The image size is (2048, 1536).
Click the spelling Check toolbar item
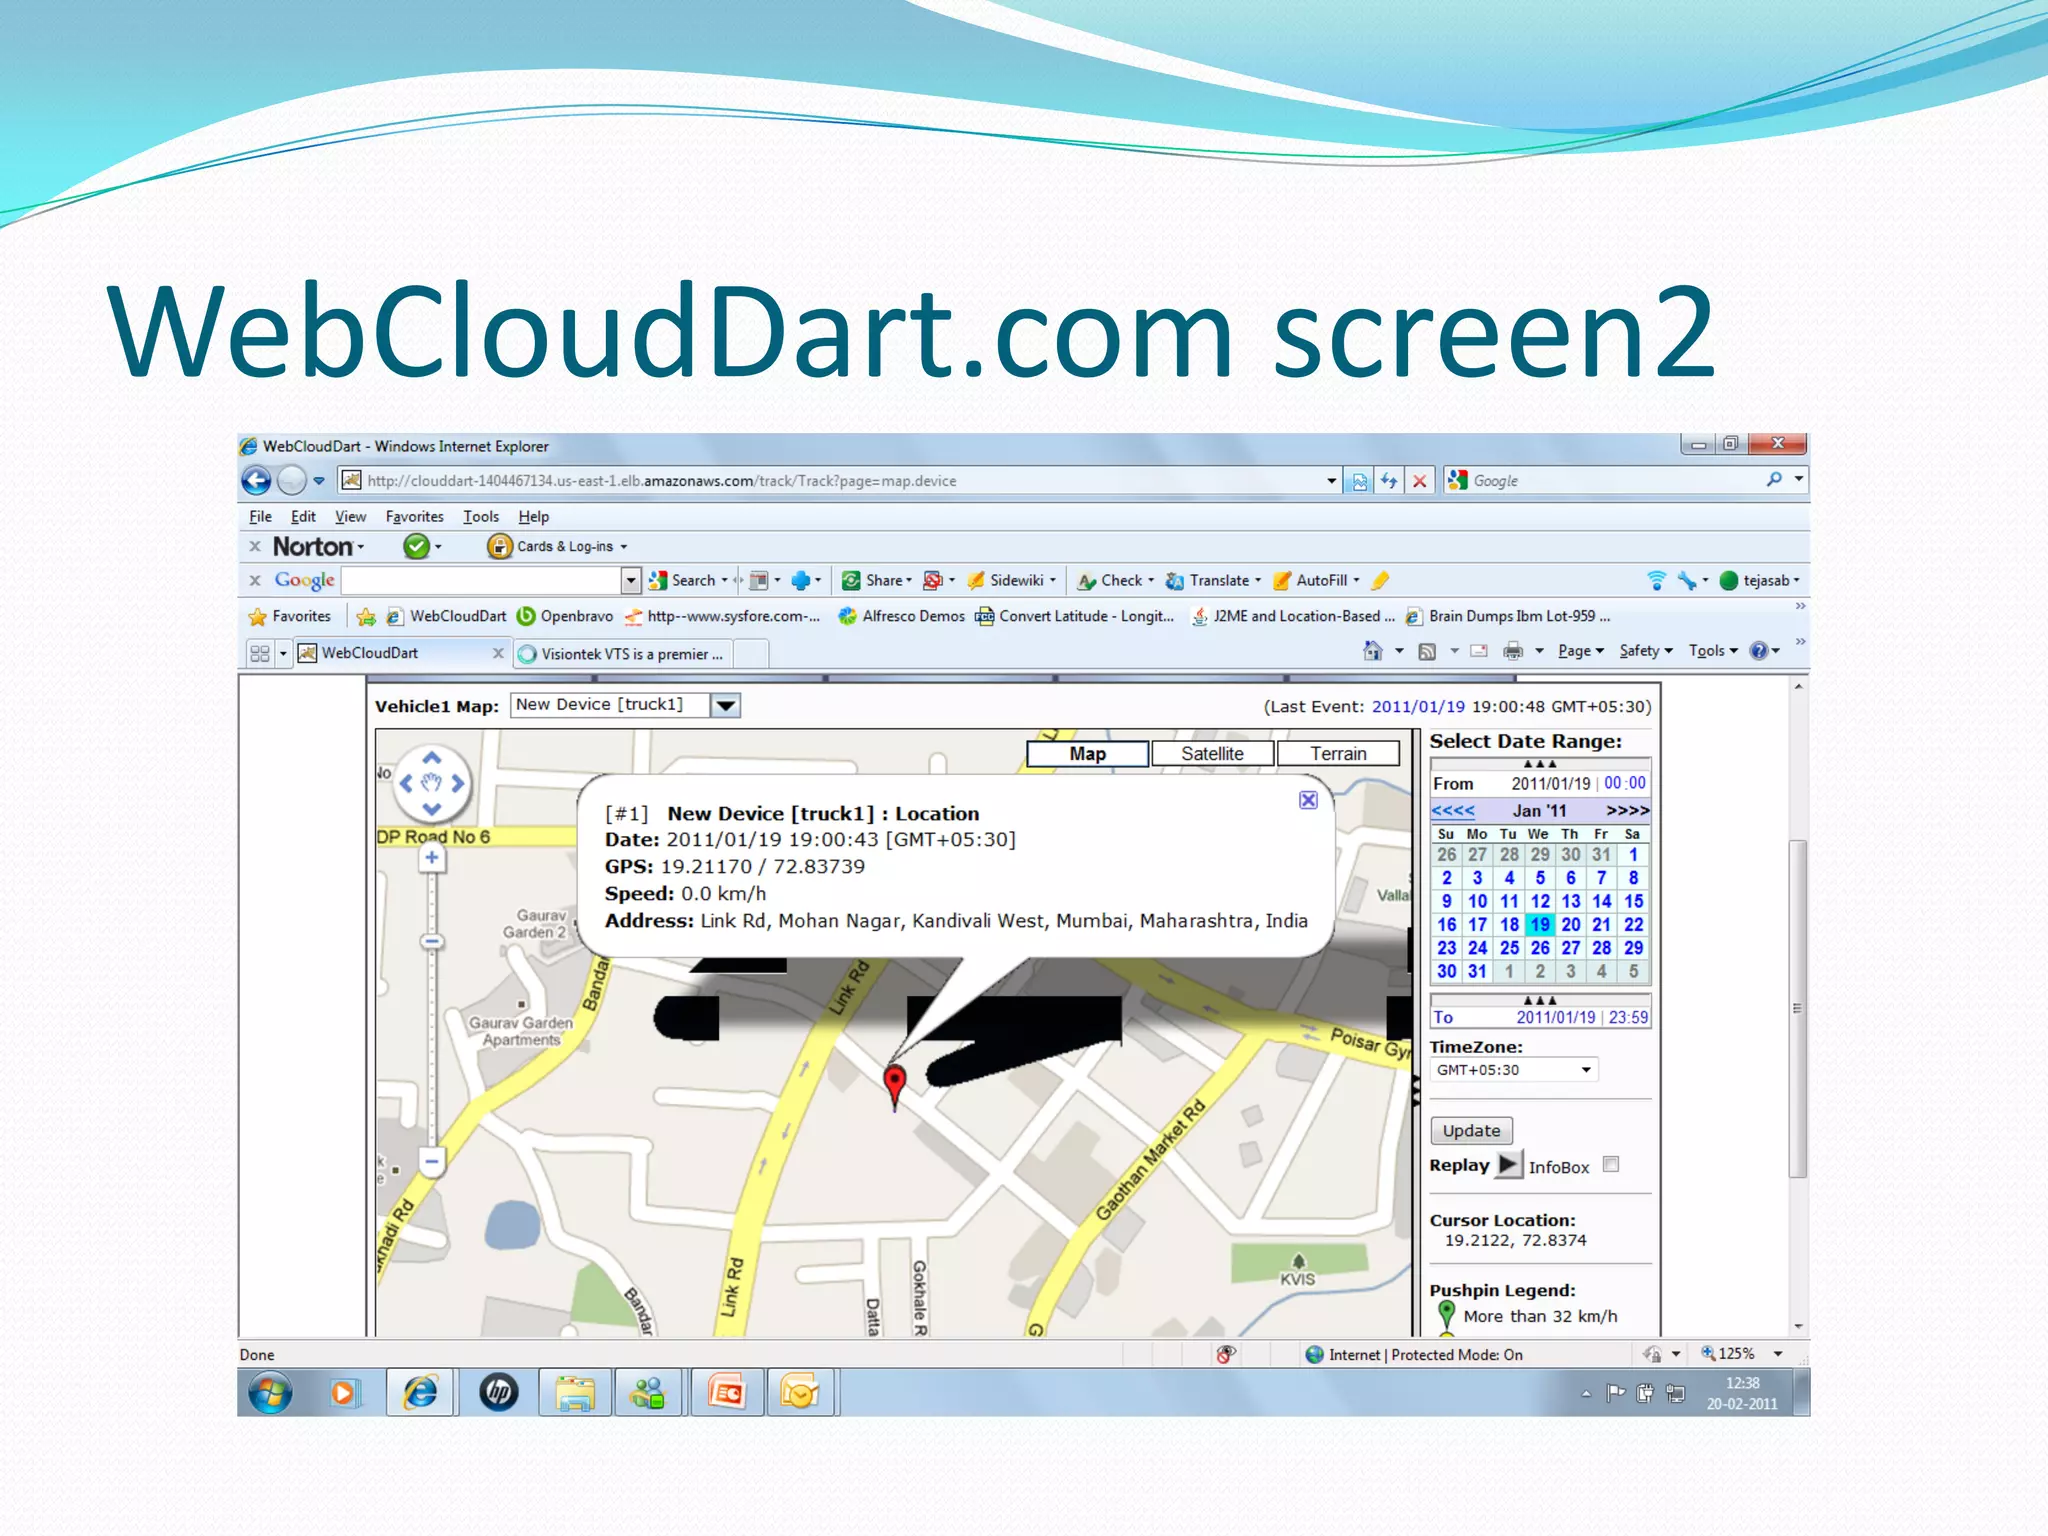(1115, 580)
